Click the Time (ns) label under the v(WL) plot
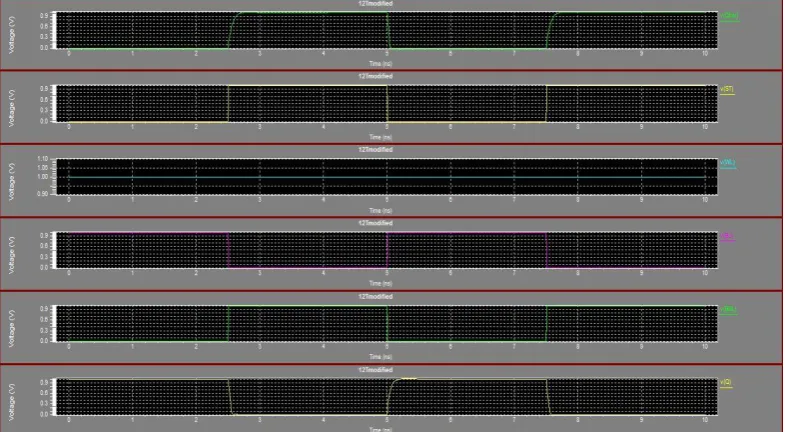The width and height of the screenshot is (785, 432). point(380,211)
